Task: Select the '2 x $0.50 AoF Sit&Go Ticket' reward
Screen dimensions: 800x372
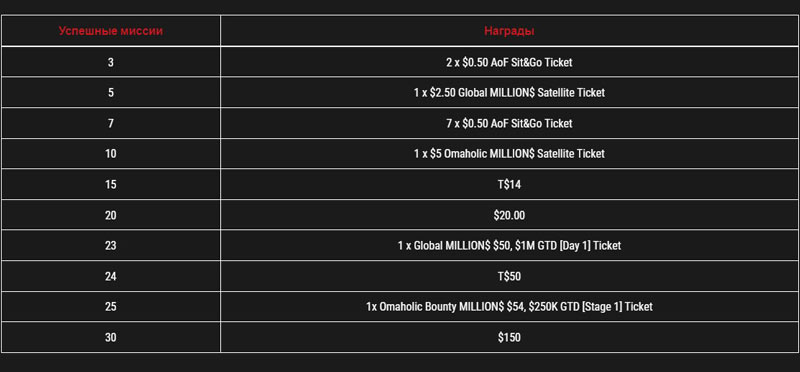Action: [x=509, y=62]
